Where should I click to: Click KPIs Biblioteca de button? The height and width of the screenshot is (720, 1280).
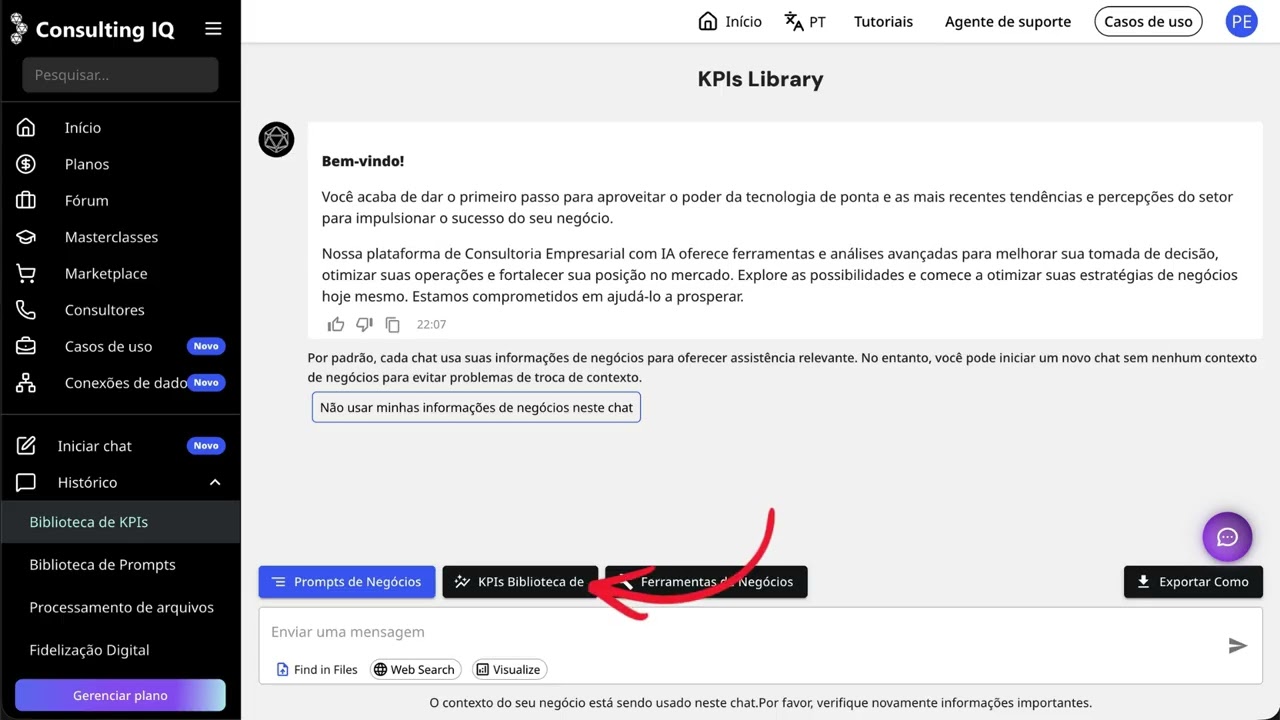click(x=520, y=582)
